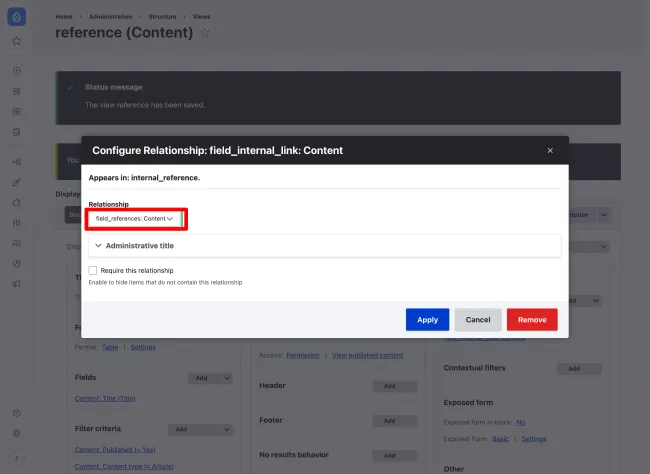650x474 pixels.
Task: Close the Configure Relationship dialog
Action: coord(549,150)
